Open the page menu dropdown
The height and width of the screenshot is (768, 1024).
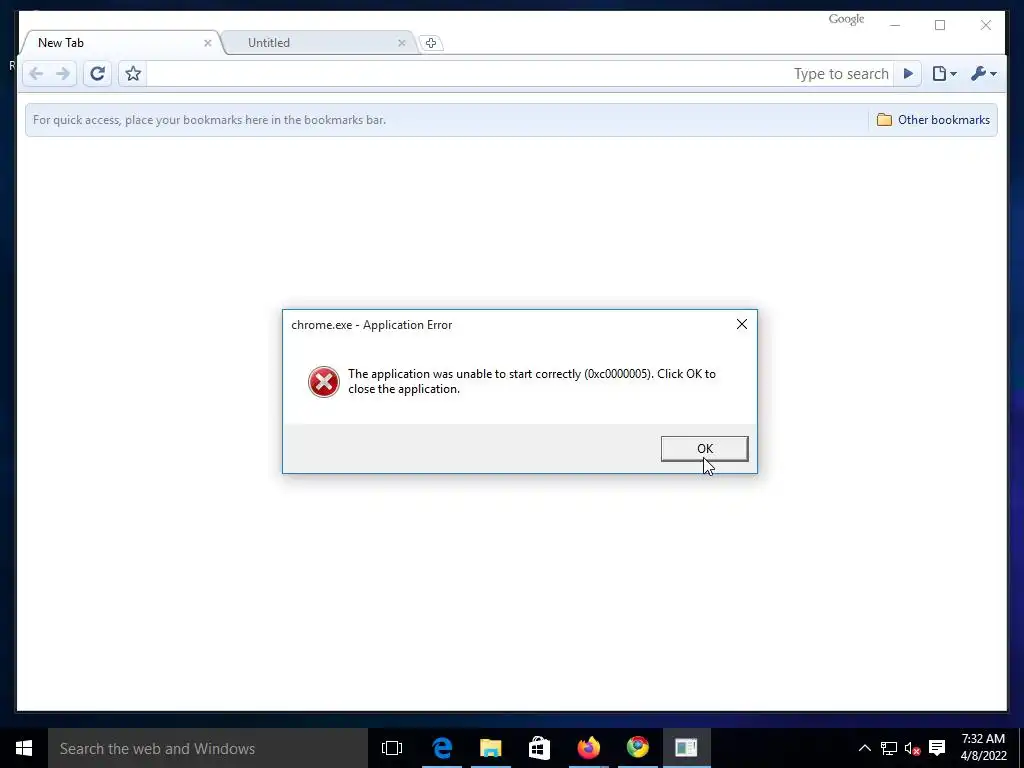[944, 74]
